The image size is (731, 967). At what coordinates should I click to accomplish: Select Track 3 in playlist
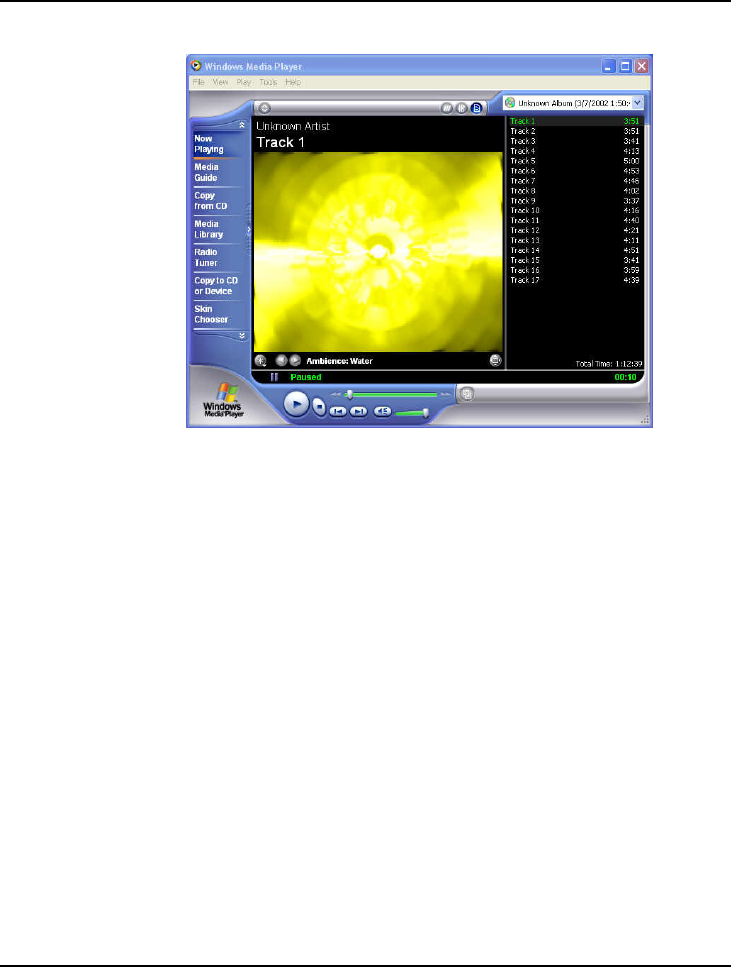pos(574,141)
